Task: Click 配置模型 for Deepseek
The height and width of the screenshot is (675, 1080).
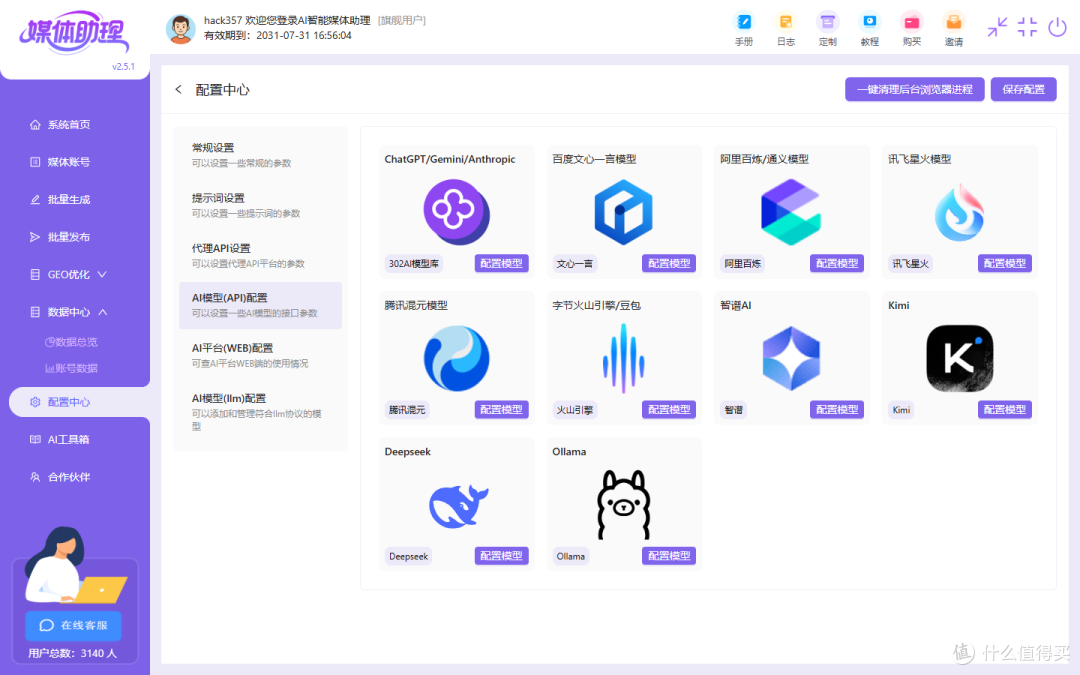Action: click(501, 556)
